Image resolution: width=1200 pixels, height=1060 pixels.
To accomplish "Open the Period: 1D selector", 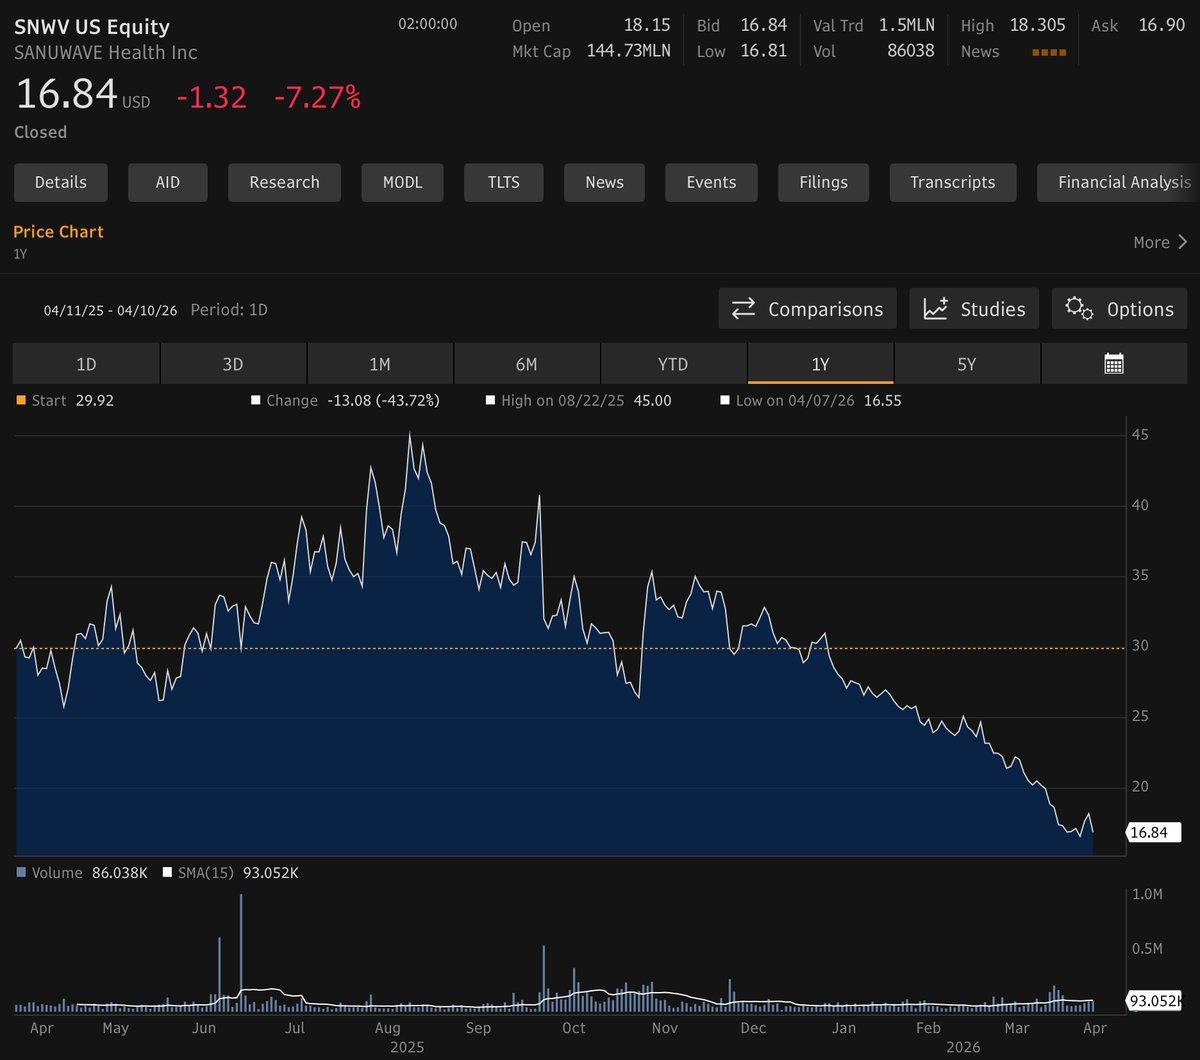I will [x=229, y=310].
